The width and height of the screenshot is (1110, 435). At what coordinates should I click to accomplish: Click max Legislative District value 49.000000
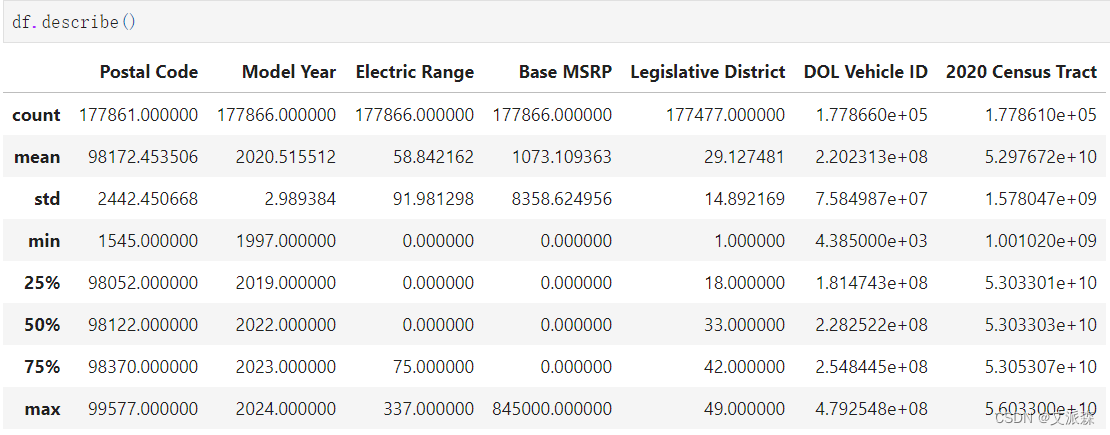pyautogui.click(x=744, y=409)
